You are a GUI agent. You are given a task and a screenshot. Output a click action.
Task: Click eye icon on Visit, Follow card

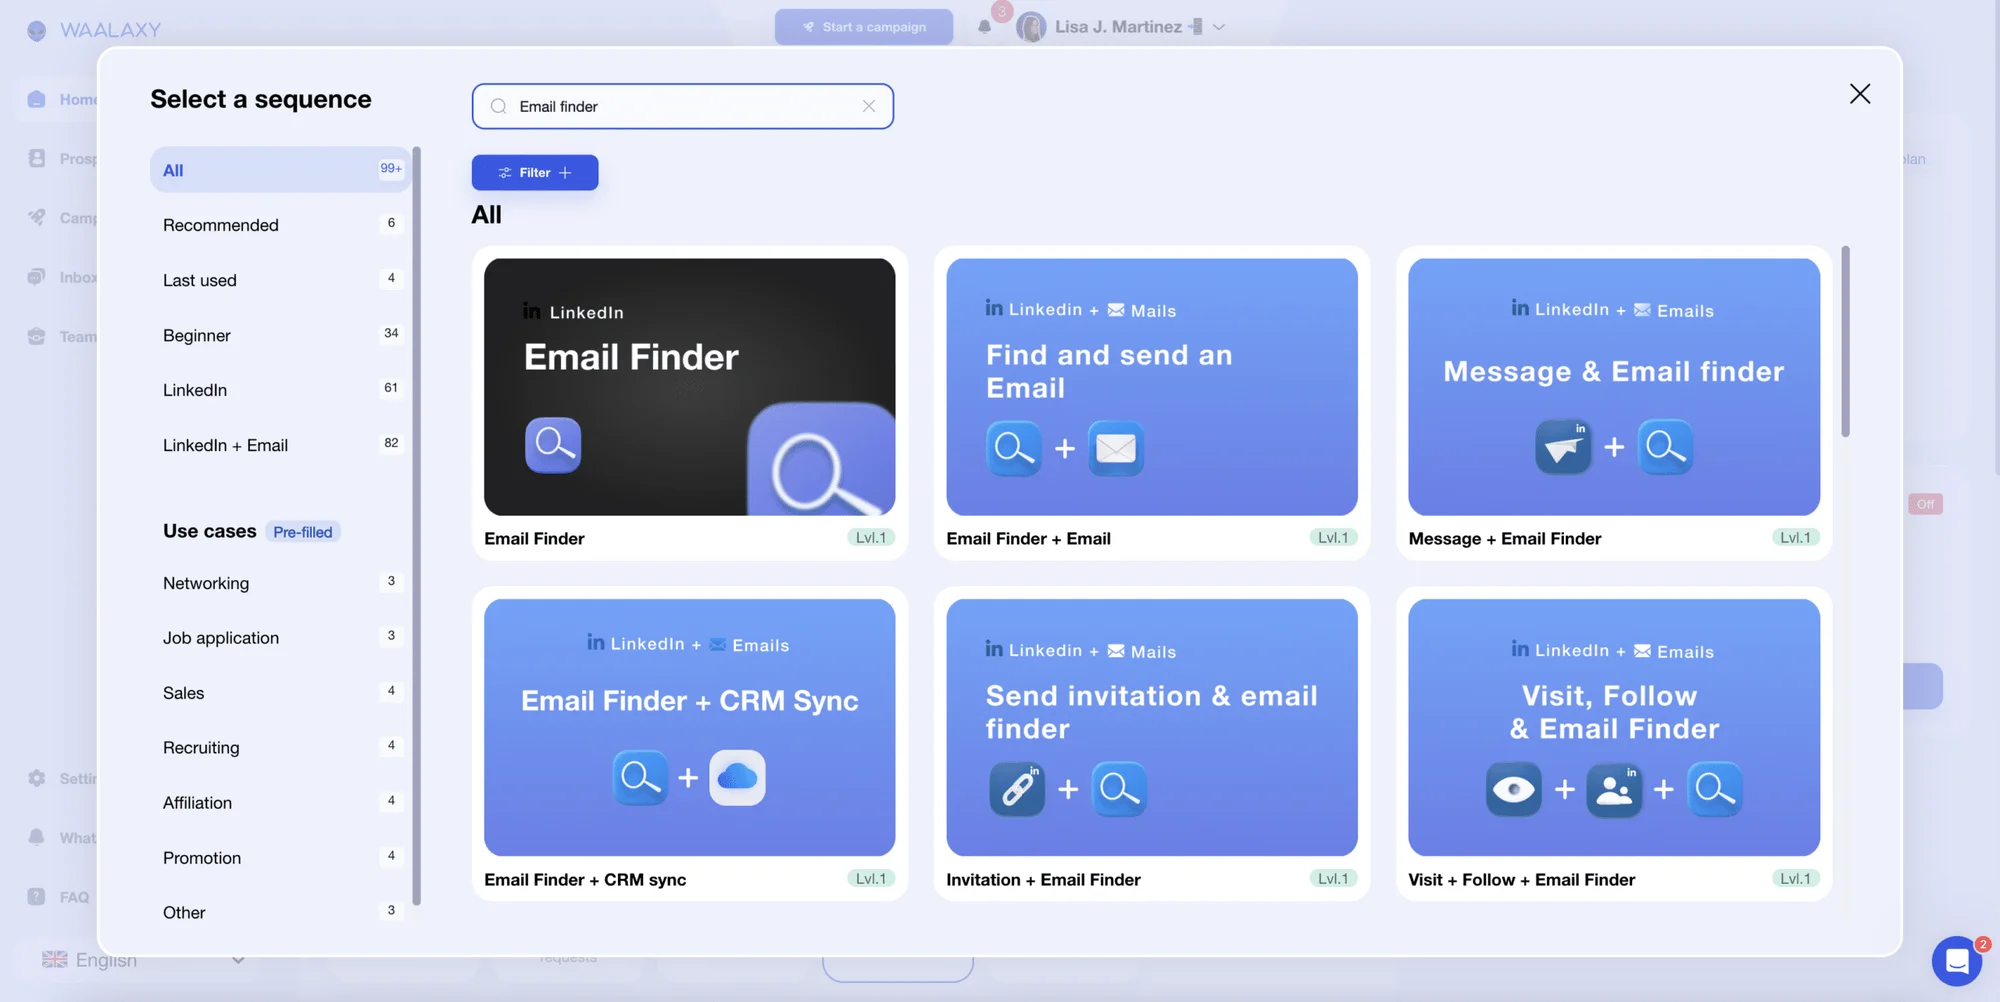click(x=1514, y=789)
